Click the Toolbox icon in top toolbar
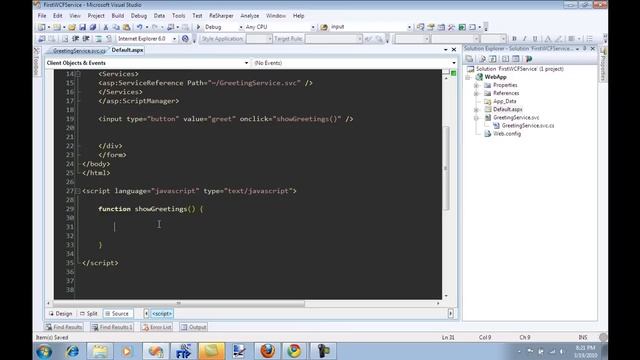Viewport: 640px width, 360px height. 451,27
